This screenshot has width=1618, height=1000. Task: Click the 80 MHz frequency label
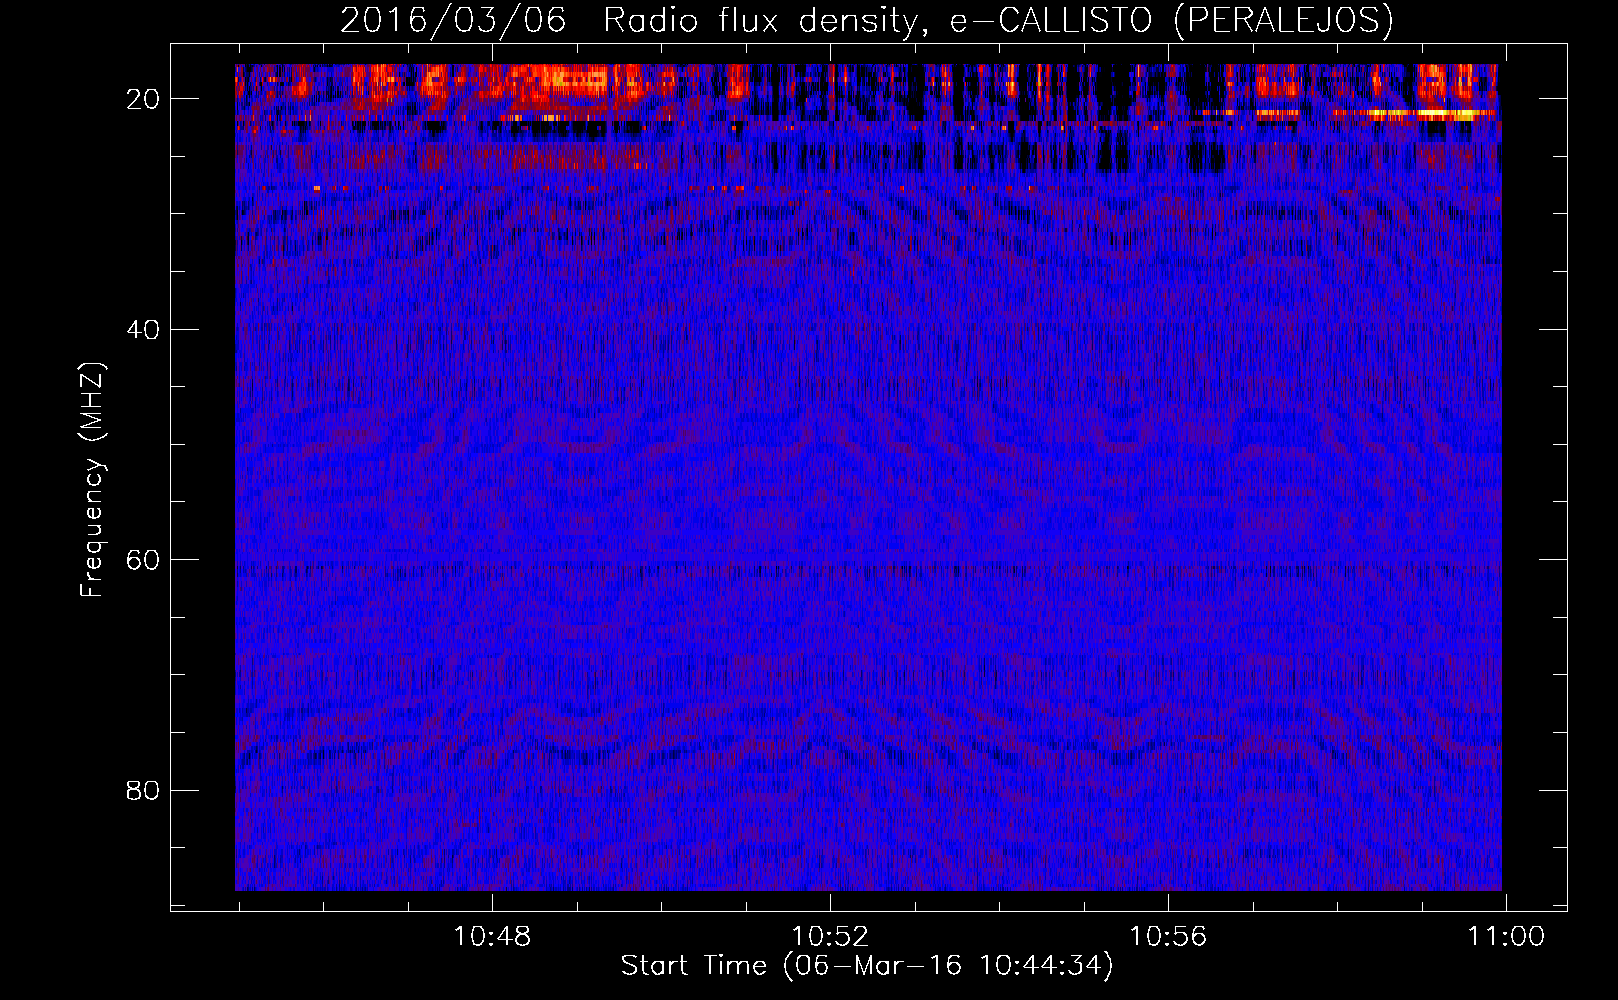[144, 790]
